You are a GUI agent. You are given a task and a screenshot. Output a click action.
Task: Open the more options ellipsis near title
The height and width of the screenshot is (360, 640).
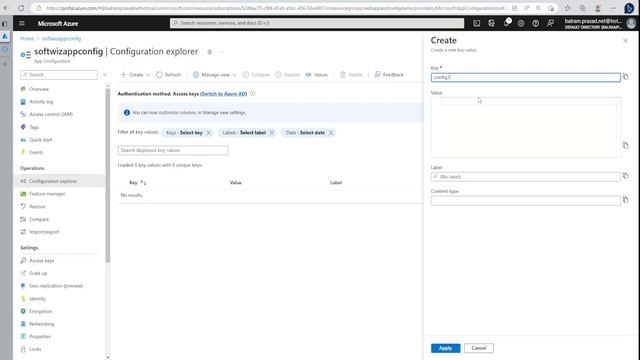tap(222, 52)
